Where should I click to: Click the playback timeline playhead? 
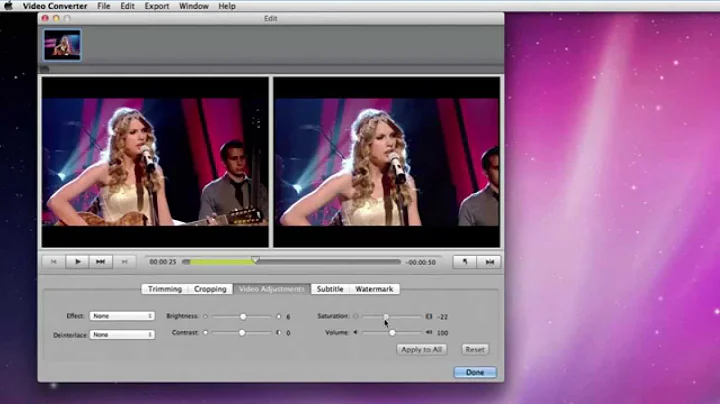pos(255,260)
